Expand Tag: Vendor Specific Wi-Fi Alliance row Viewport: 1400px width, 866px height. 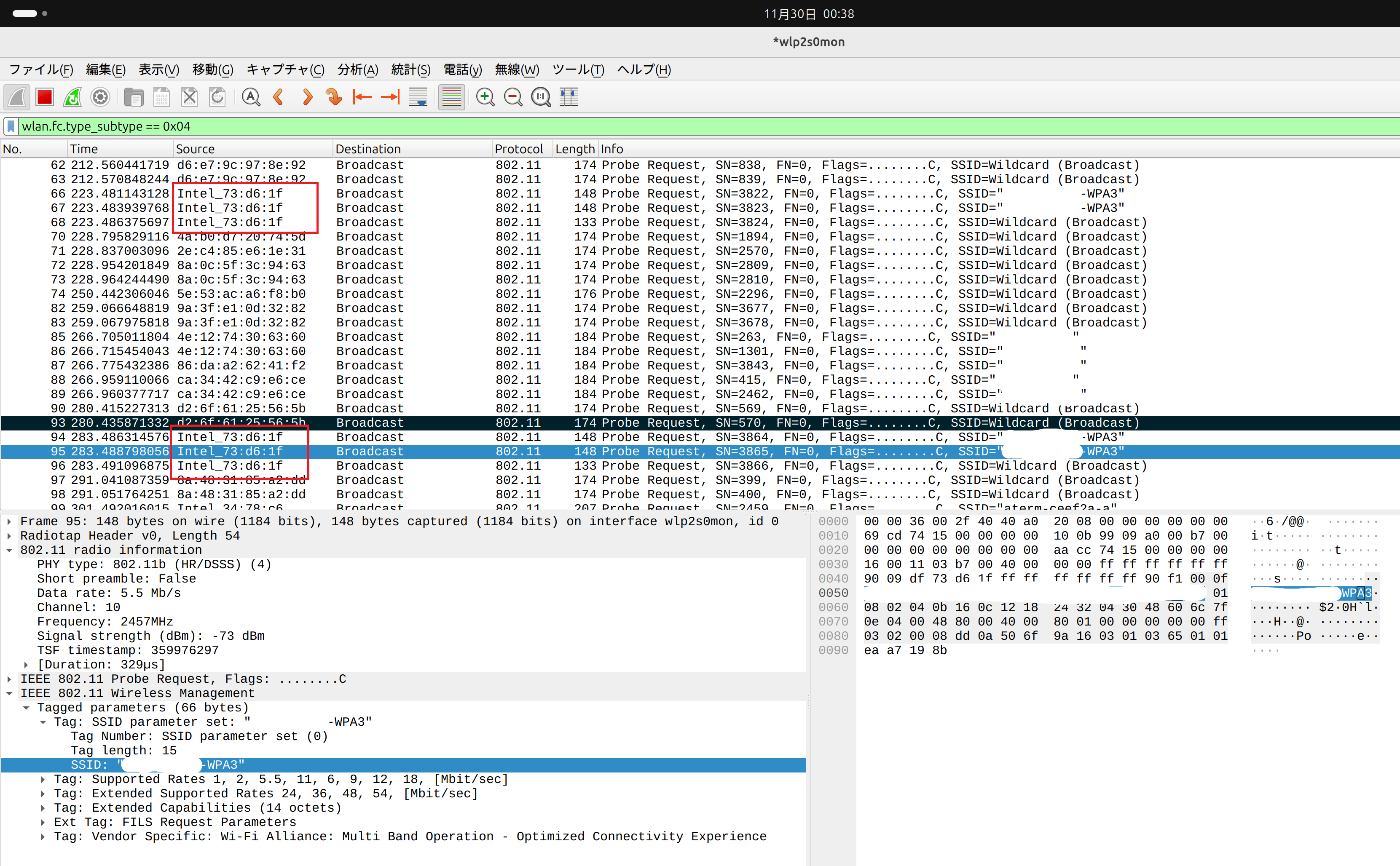(x=43, y=837)
